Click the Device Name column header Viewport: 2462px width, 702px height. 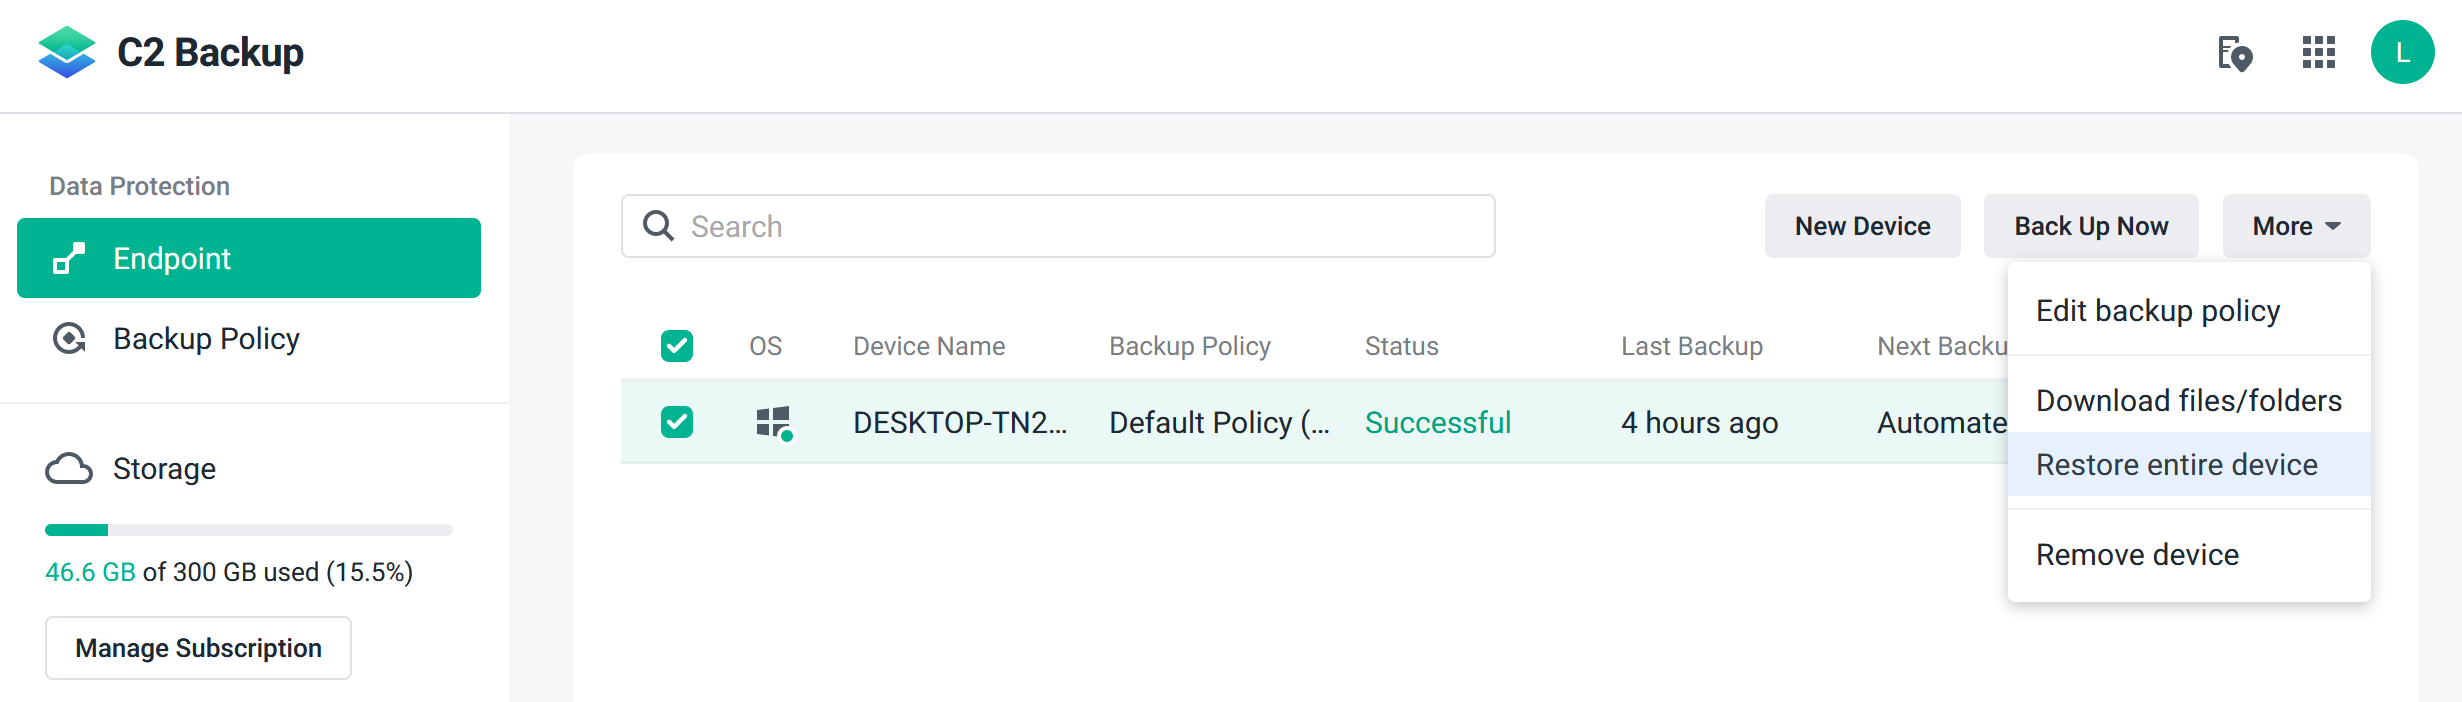929,346
